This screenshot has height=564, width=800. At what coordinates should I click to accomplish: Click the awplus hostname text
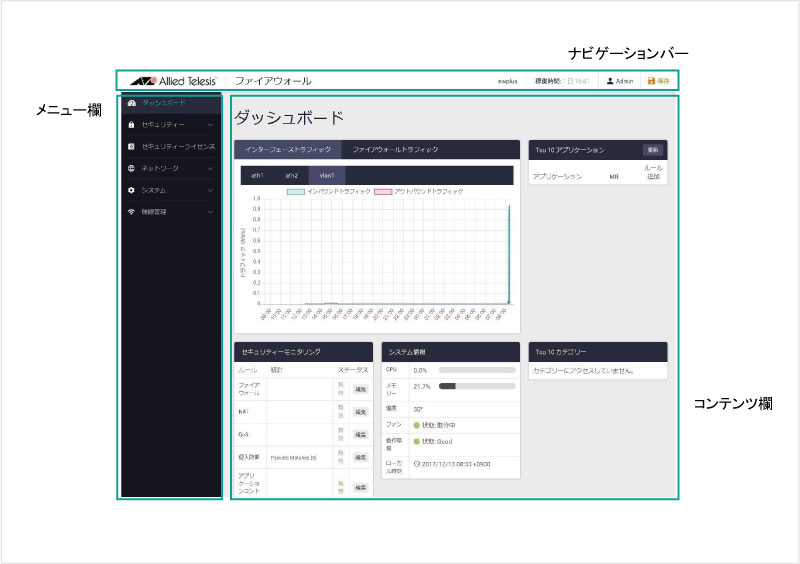(x=507, y=81)
